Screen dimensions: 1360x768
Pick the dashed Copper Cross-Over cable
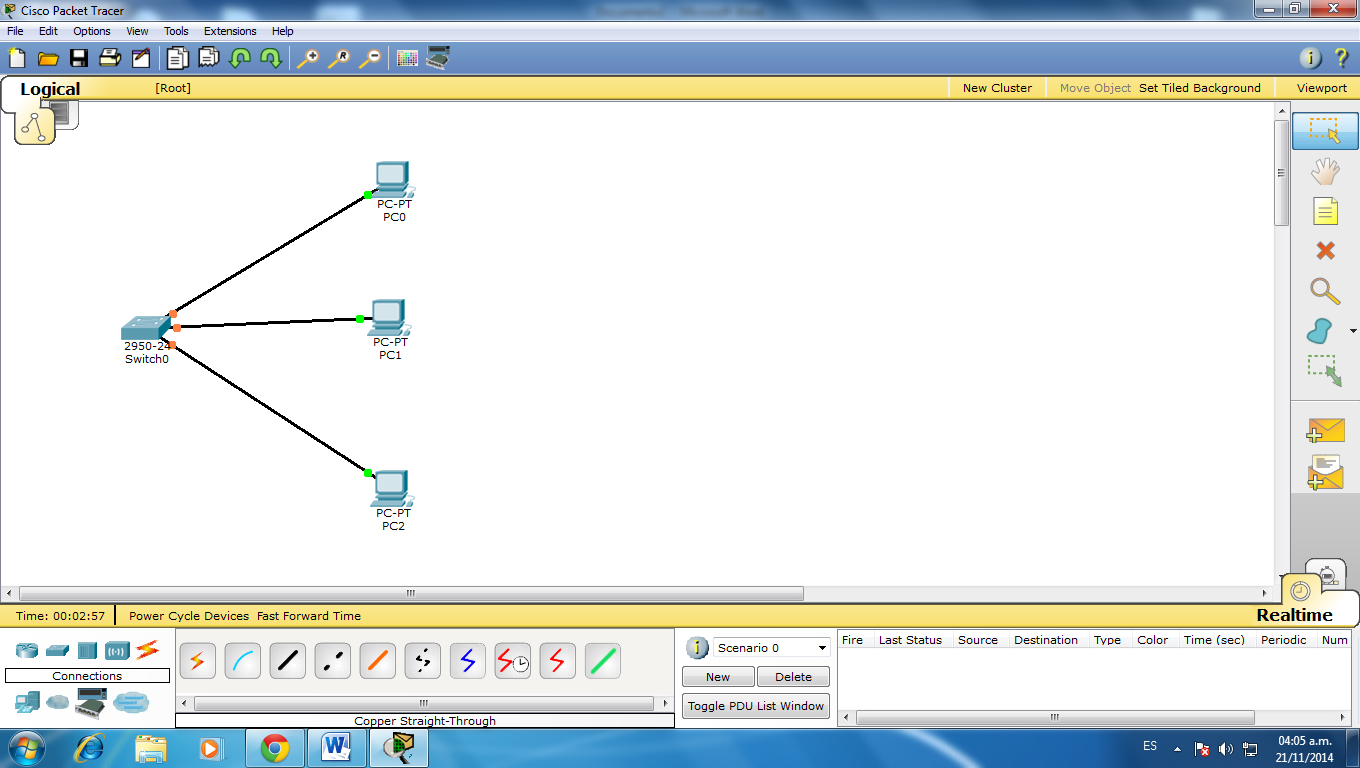[333, 661]
